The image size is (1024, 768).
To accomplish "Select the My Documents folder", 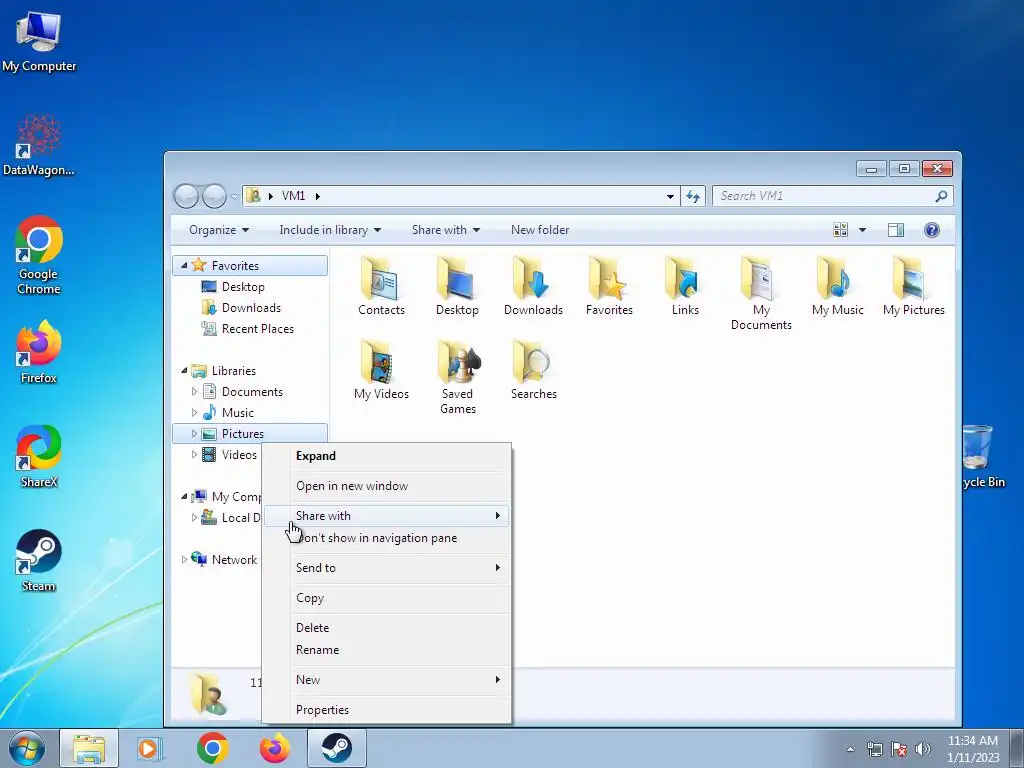I will [761, 293].
